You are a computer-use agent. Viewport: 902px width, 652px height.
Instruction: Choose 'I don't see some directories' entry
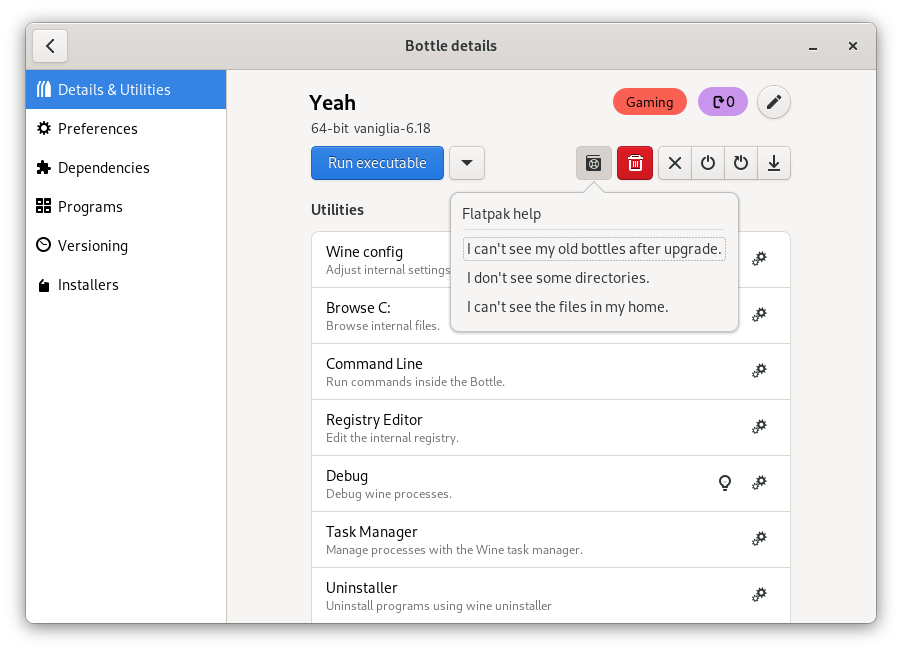[558, 278]
